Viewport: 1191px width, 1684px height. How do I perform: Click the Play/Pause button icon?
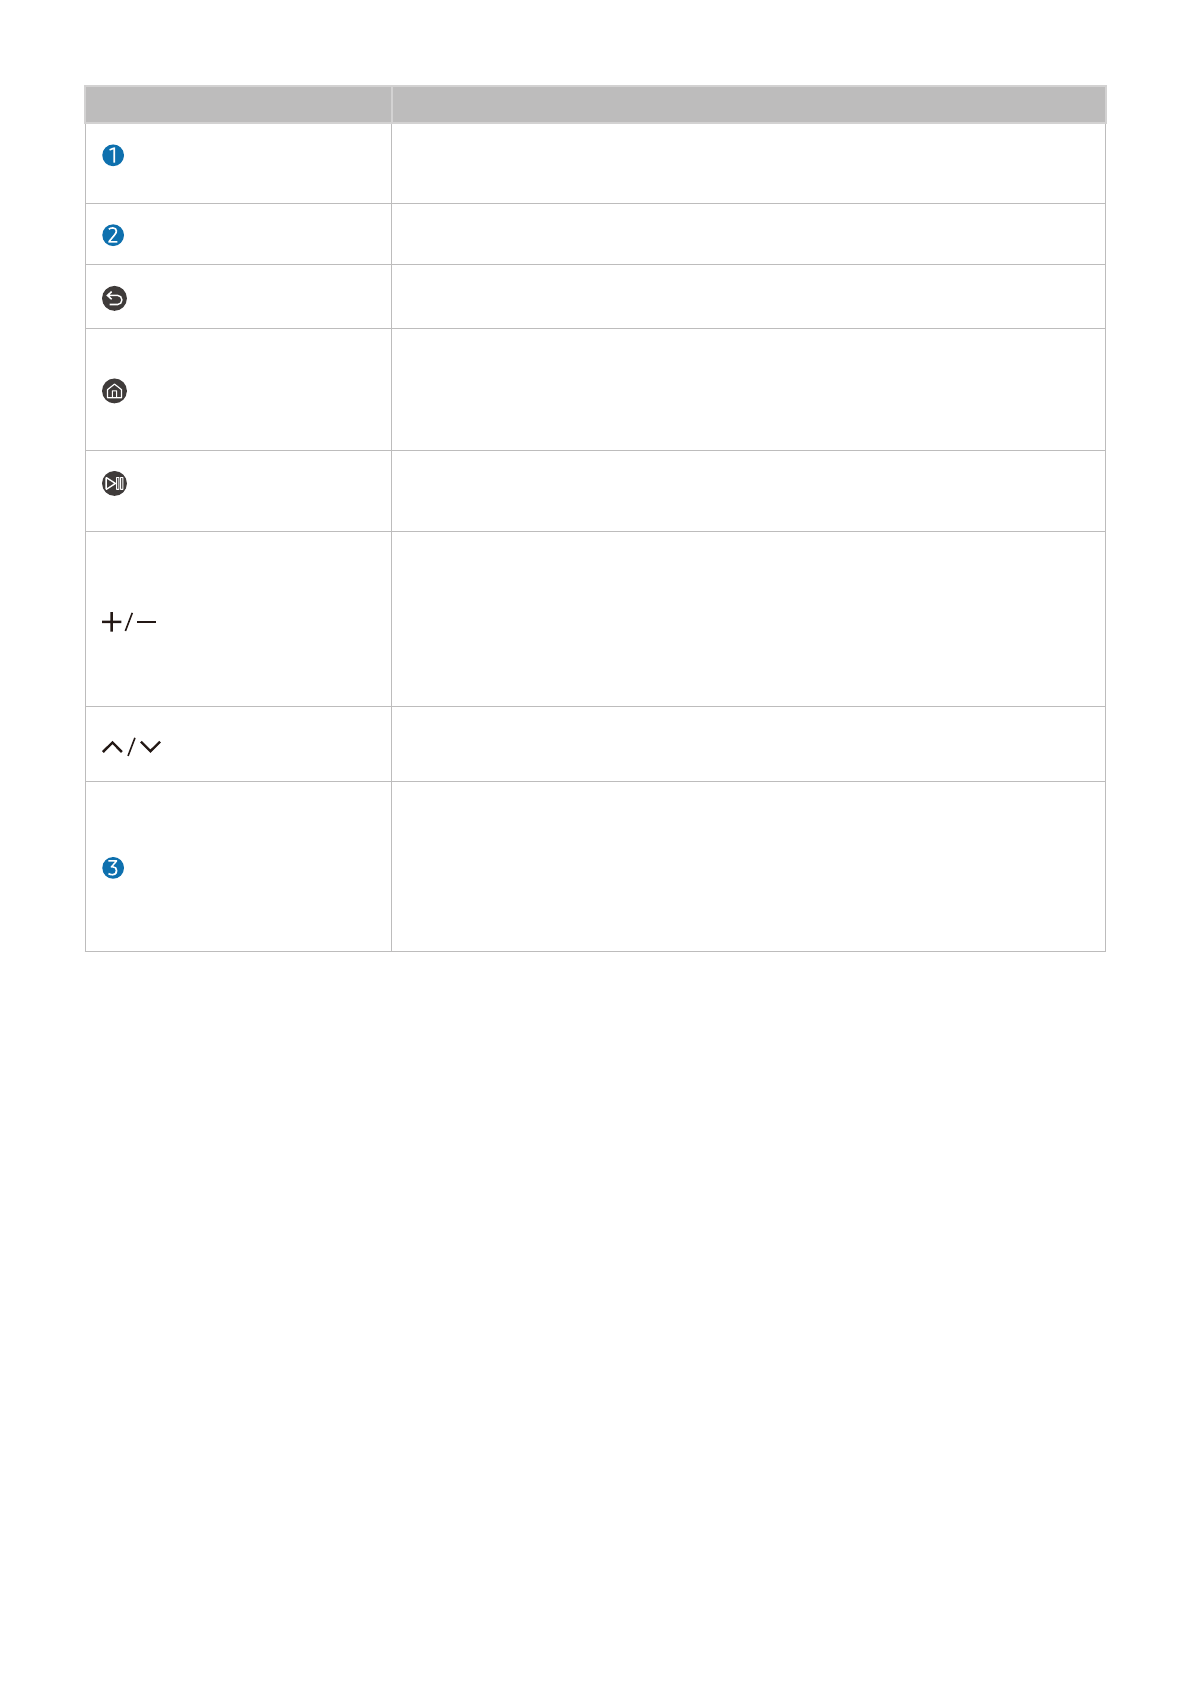(x=115, y=484)
